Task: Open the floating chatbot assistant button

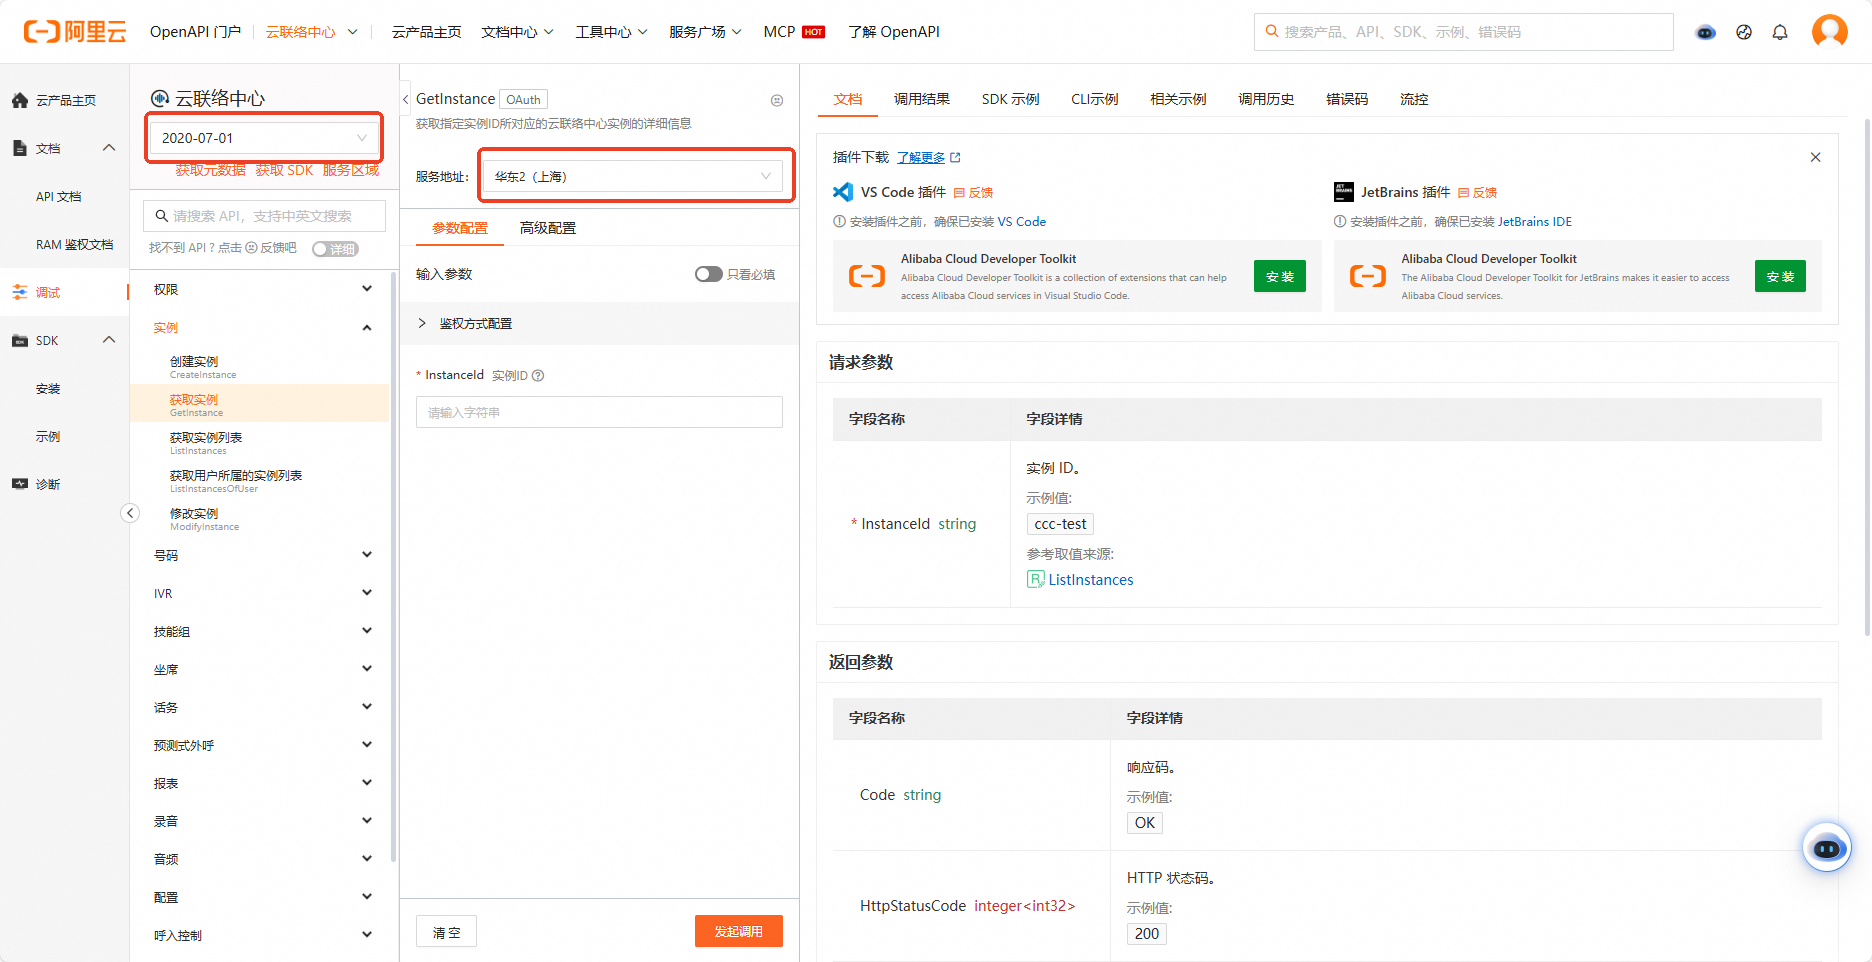Action: click(1827, 848)
